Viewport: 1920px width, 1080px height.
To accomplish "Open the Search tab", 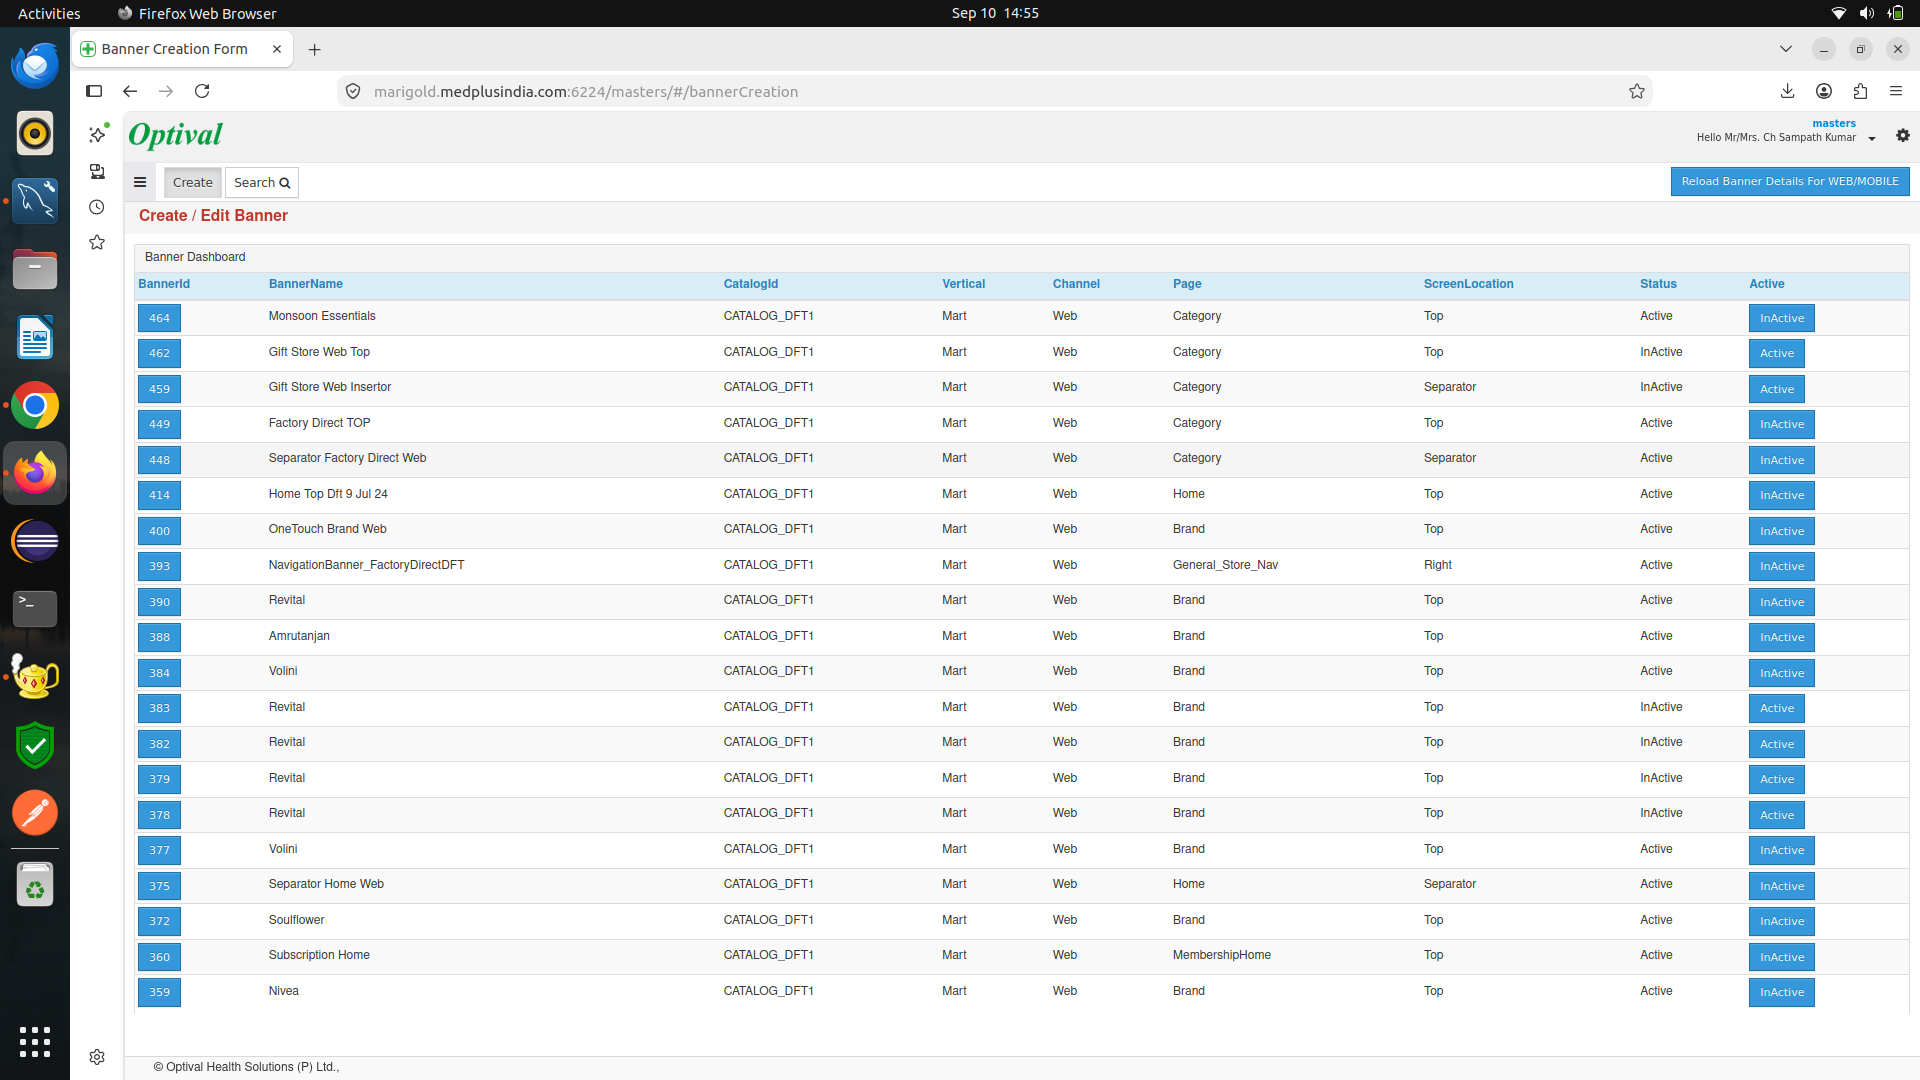I will [262, 182].
